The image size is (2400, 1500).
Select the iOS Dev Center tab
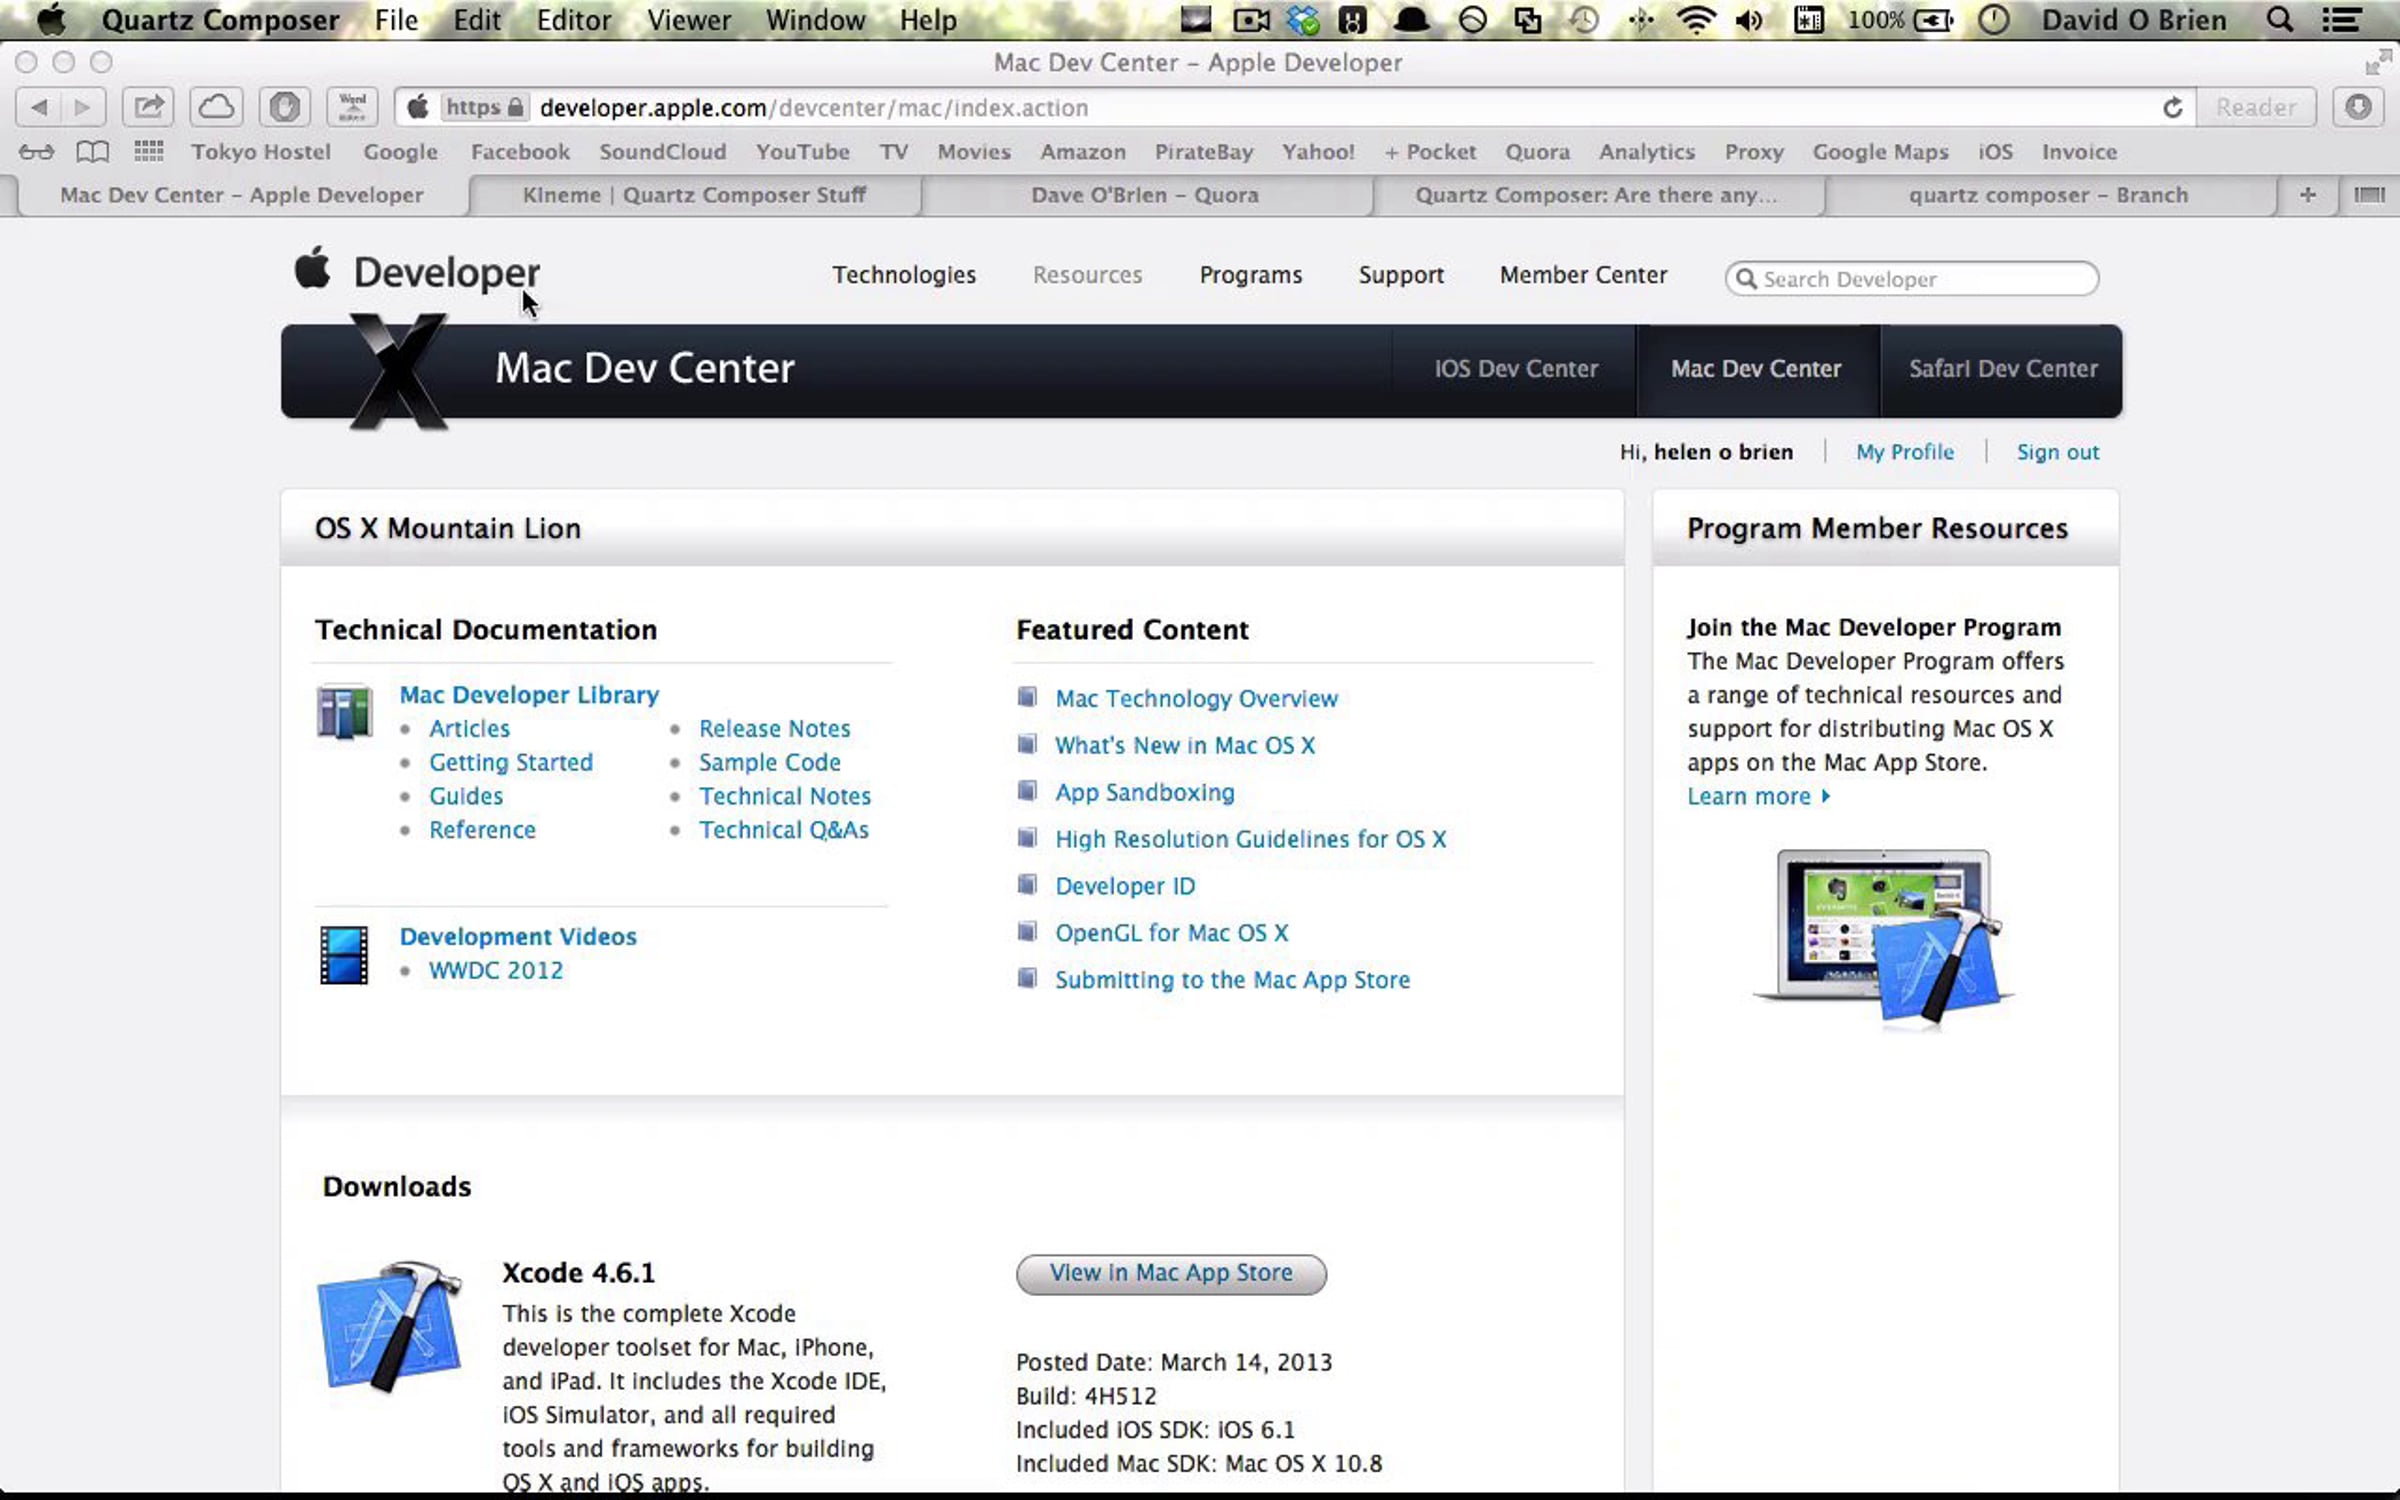tap(1516, 369)
